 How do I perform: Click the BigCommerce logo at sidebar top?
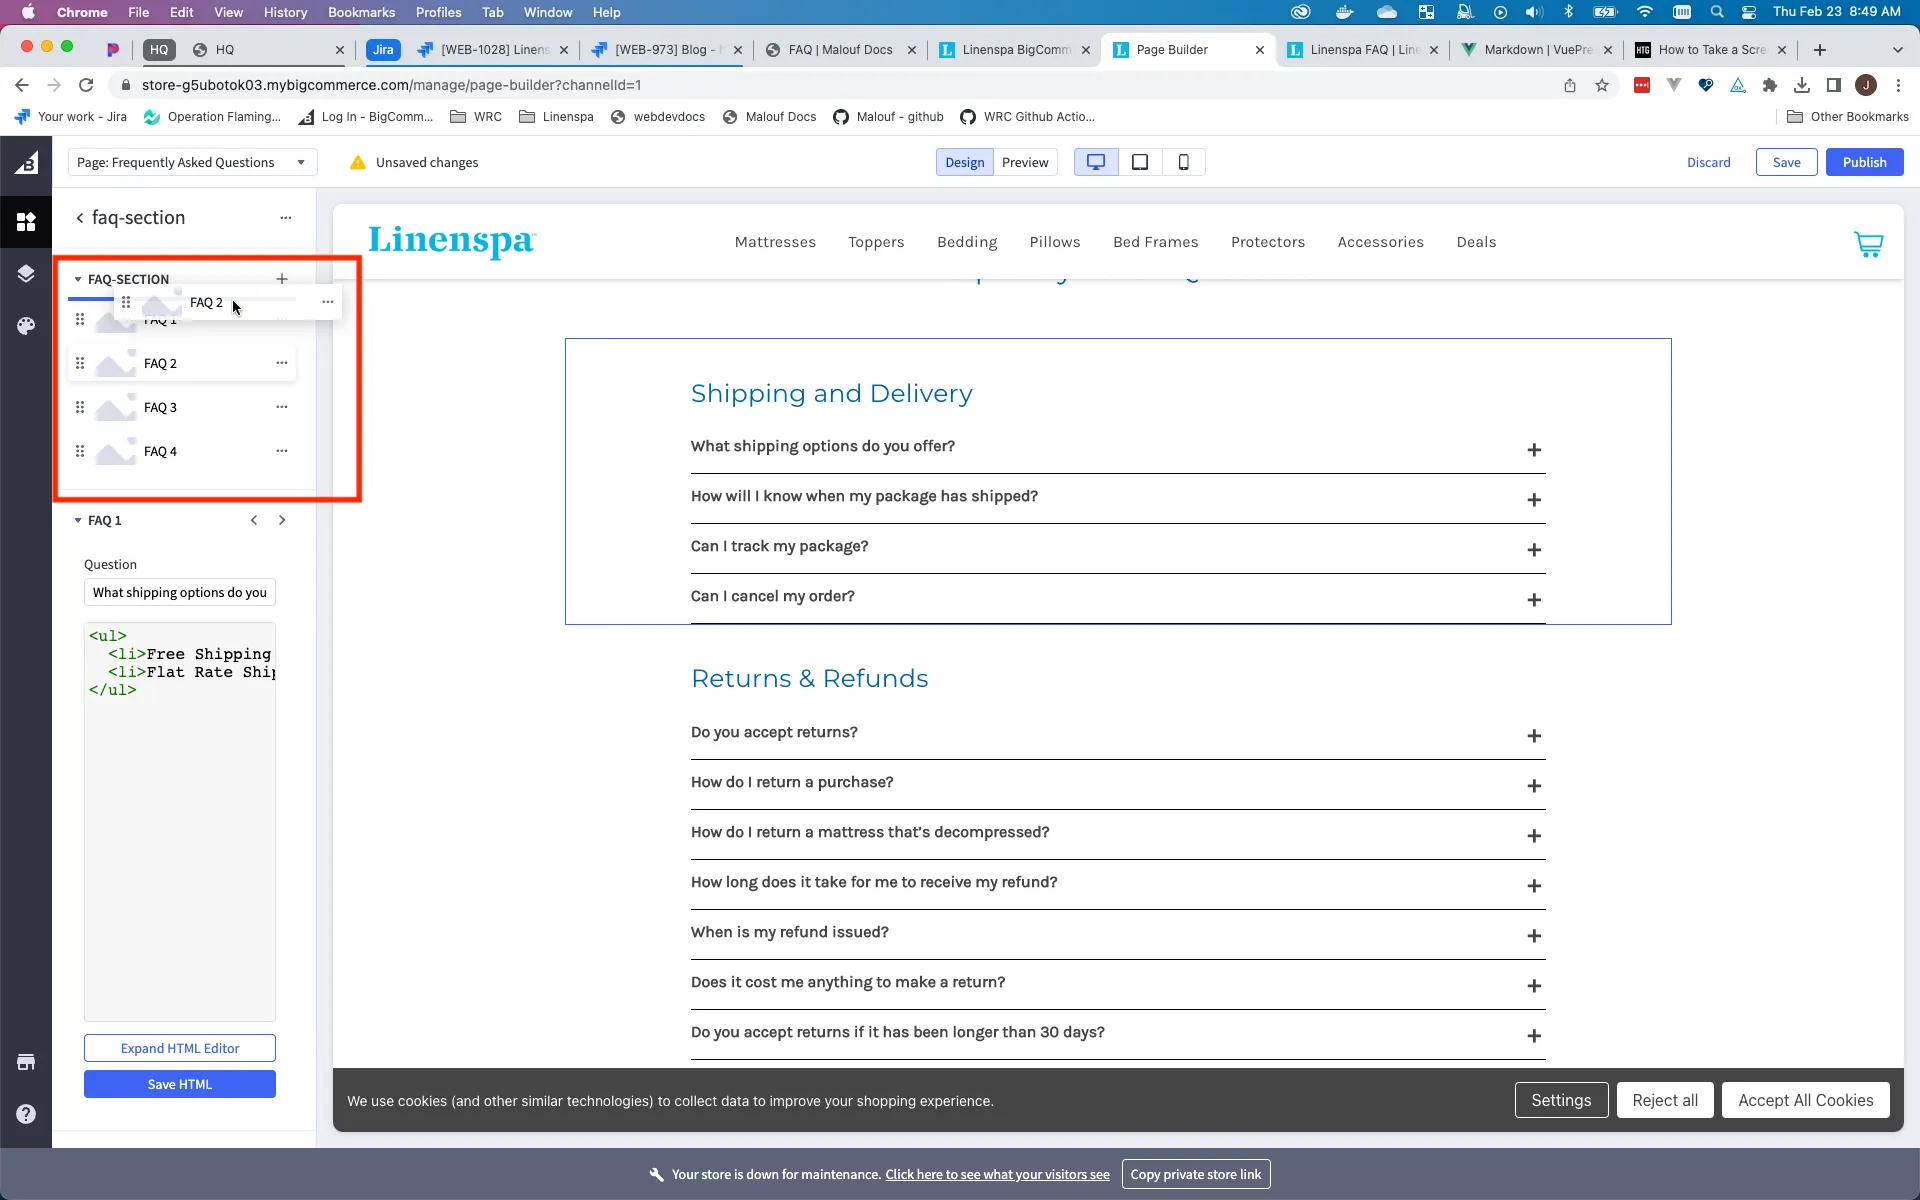click(25, 162)
